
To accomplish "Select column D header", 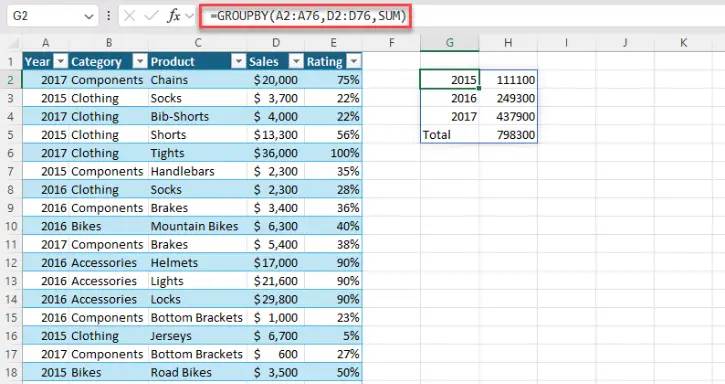I will [276, 43].
